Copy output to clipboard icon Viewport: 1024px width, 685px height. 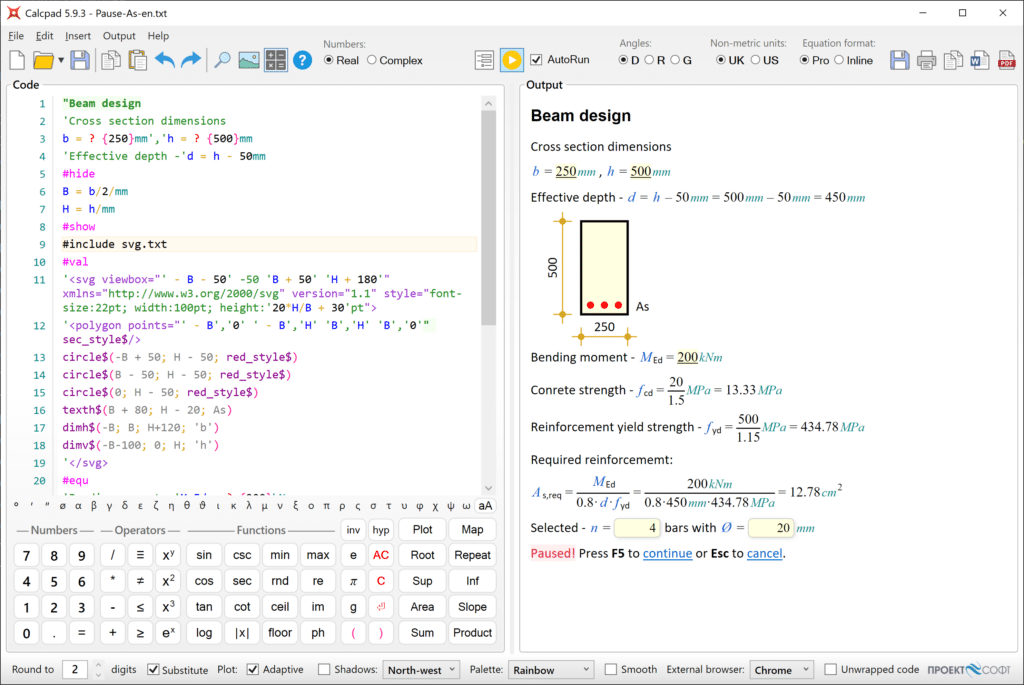(953, 61)
